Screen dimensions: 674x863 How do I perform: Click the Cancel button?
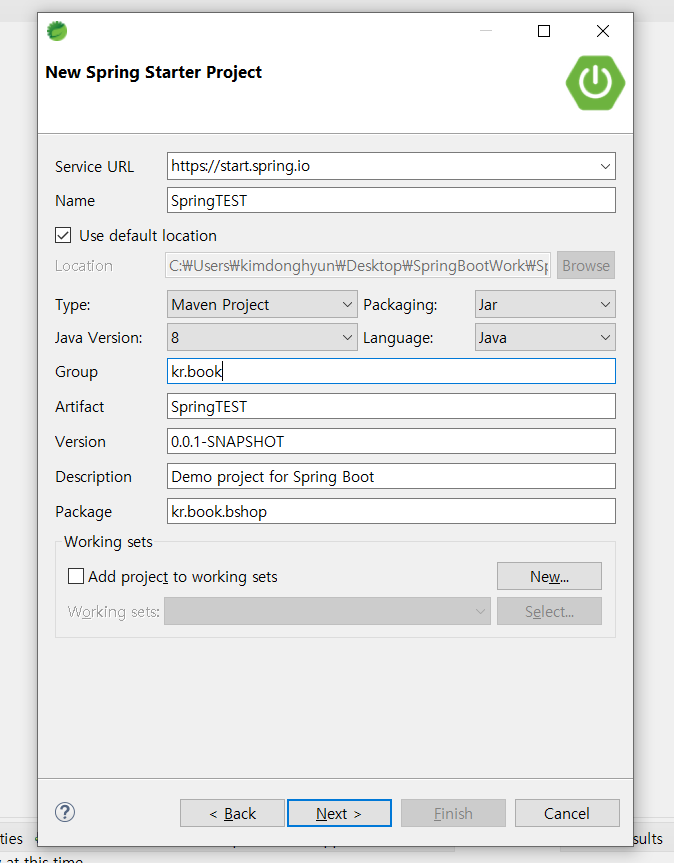pyautogui.click(x=567, y=813)
